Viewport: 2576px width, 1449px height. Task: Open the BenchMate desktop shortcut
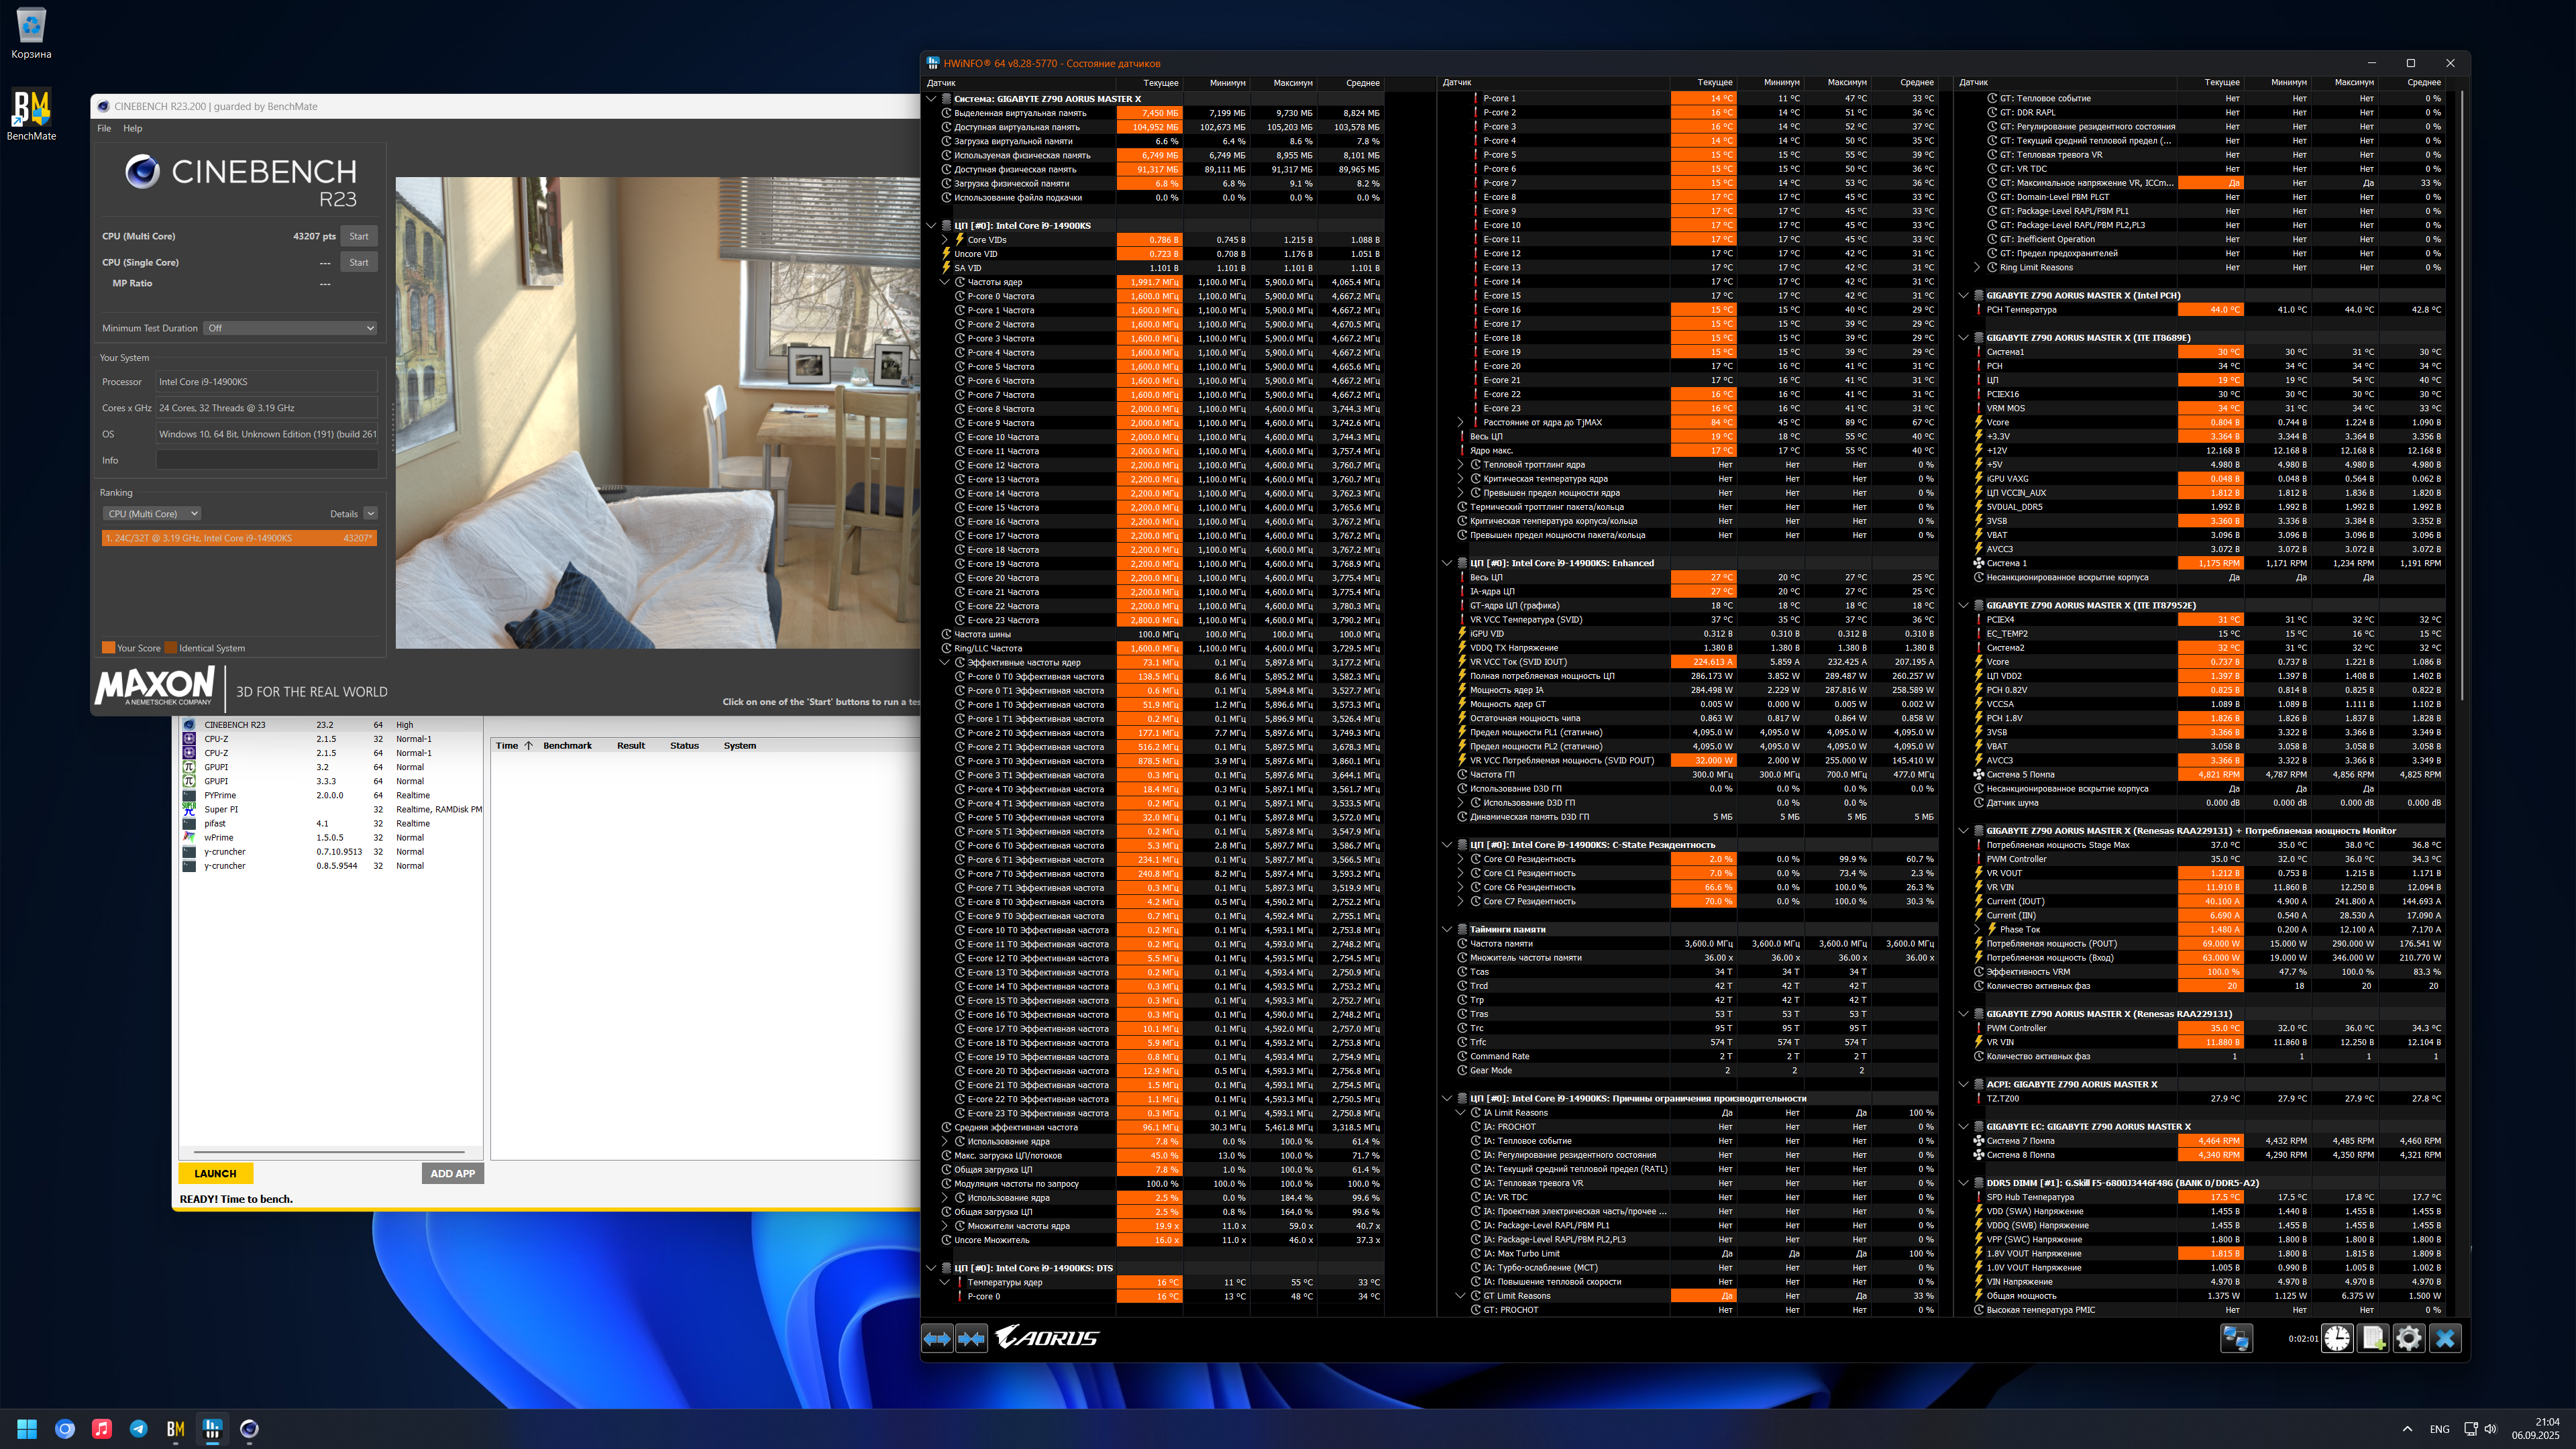31,114
